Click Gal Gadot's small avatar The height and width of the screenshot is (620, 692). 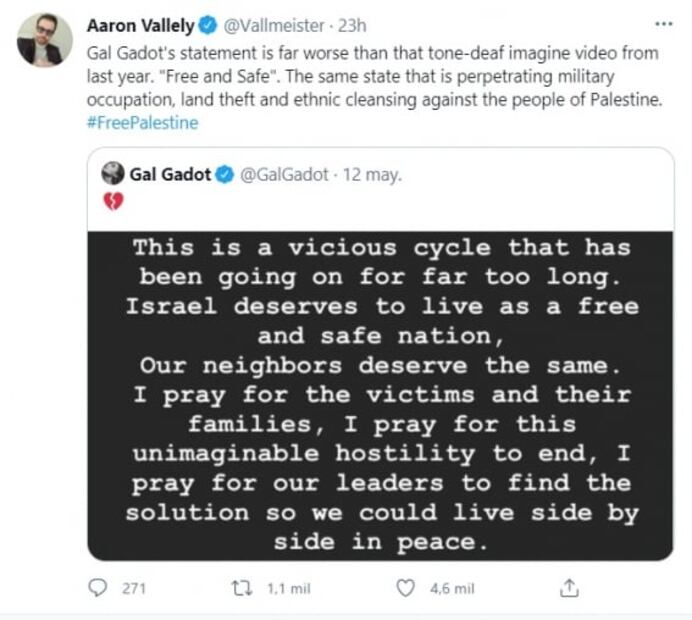coord(113,173)
